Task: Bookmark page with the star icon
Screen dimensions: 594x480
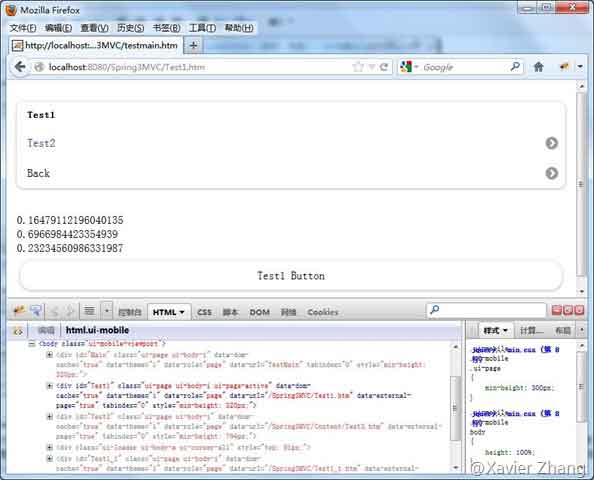Action: tap(357, 67)
